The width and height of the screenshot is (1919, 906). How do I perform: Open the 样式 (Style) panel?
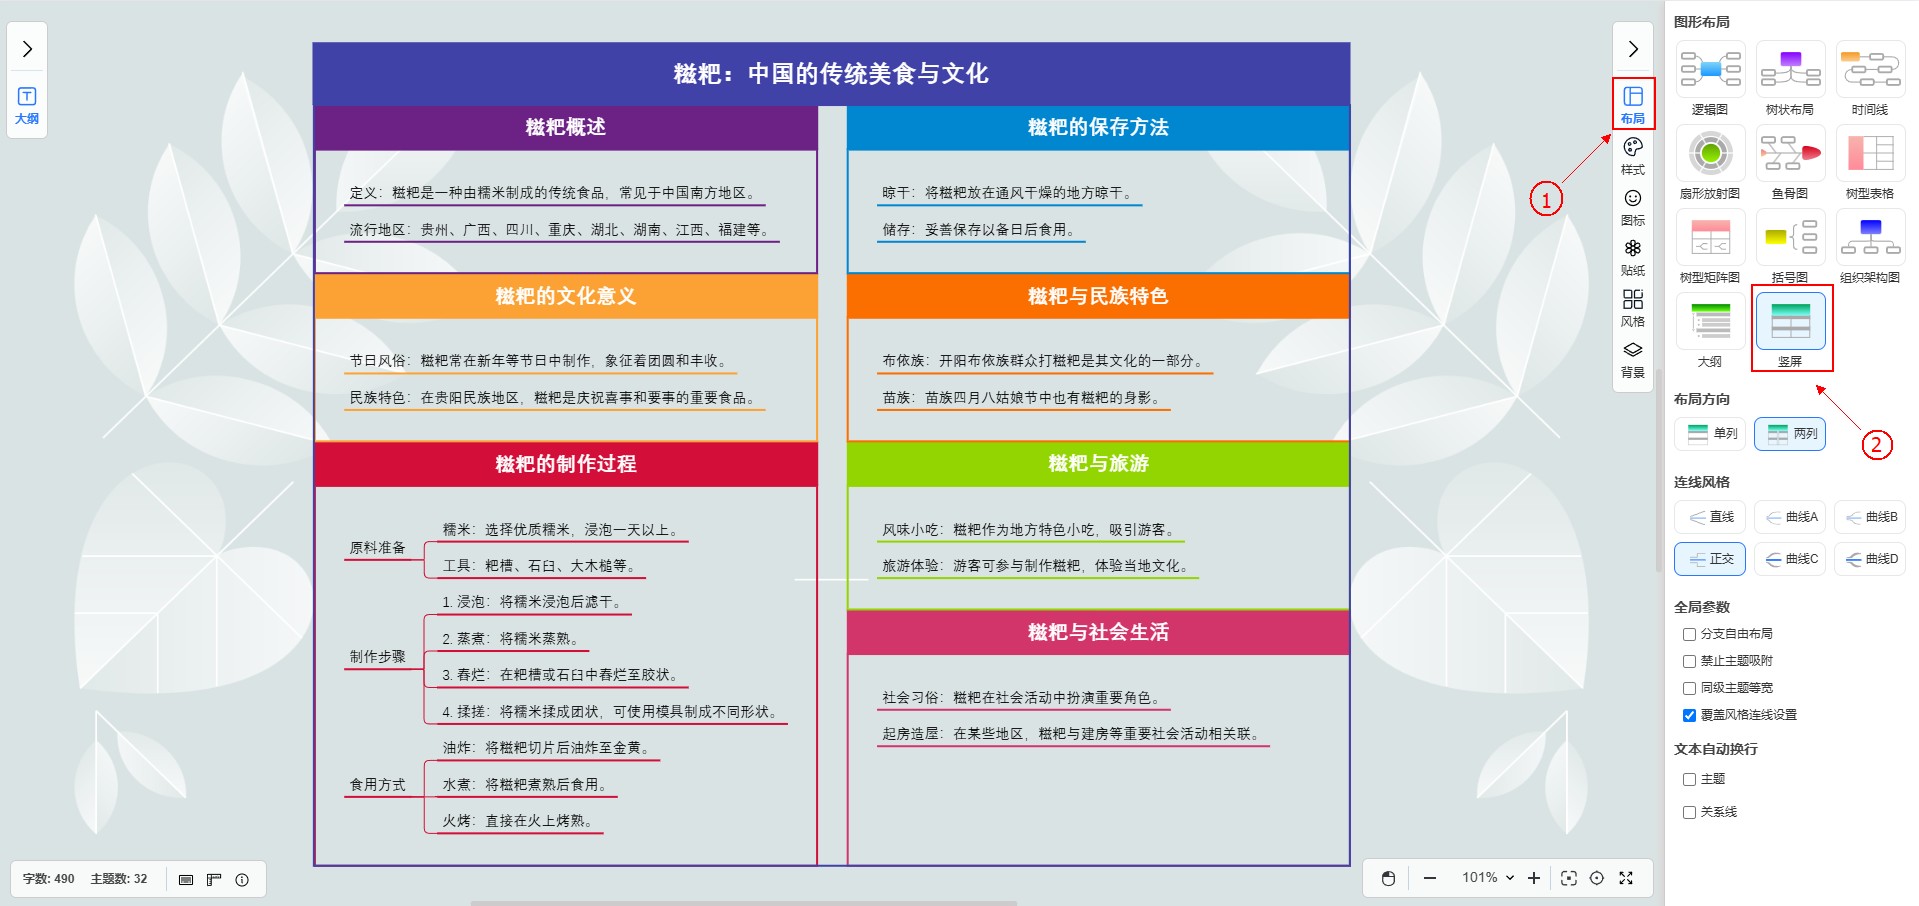1632,155
